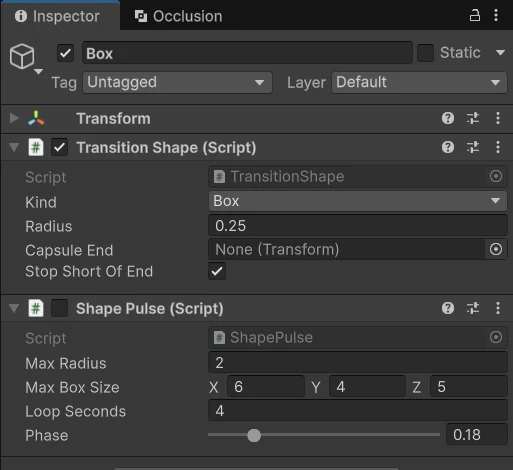Click the Phase property label

[47, 435]
